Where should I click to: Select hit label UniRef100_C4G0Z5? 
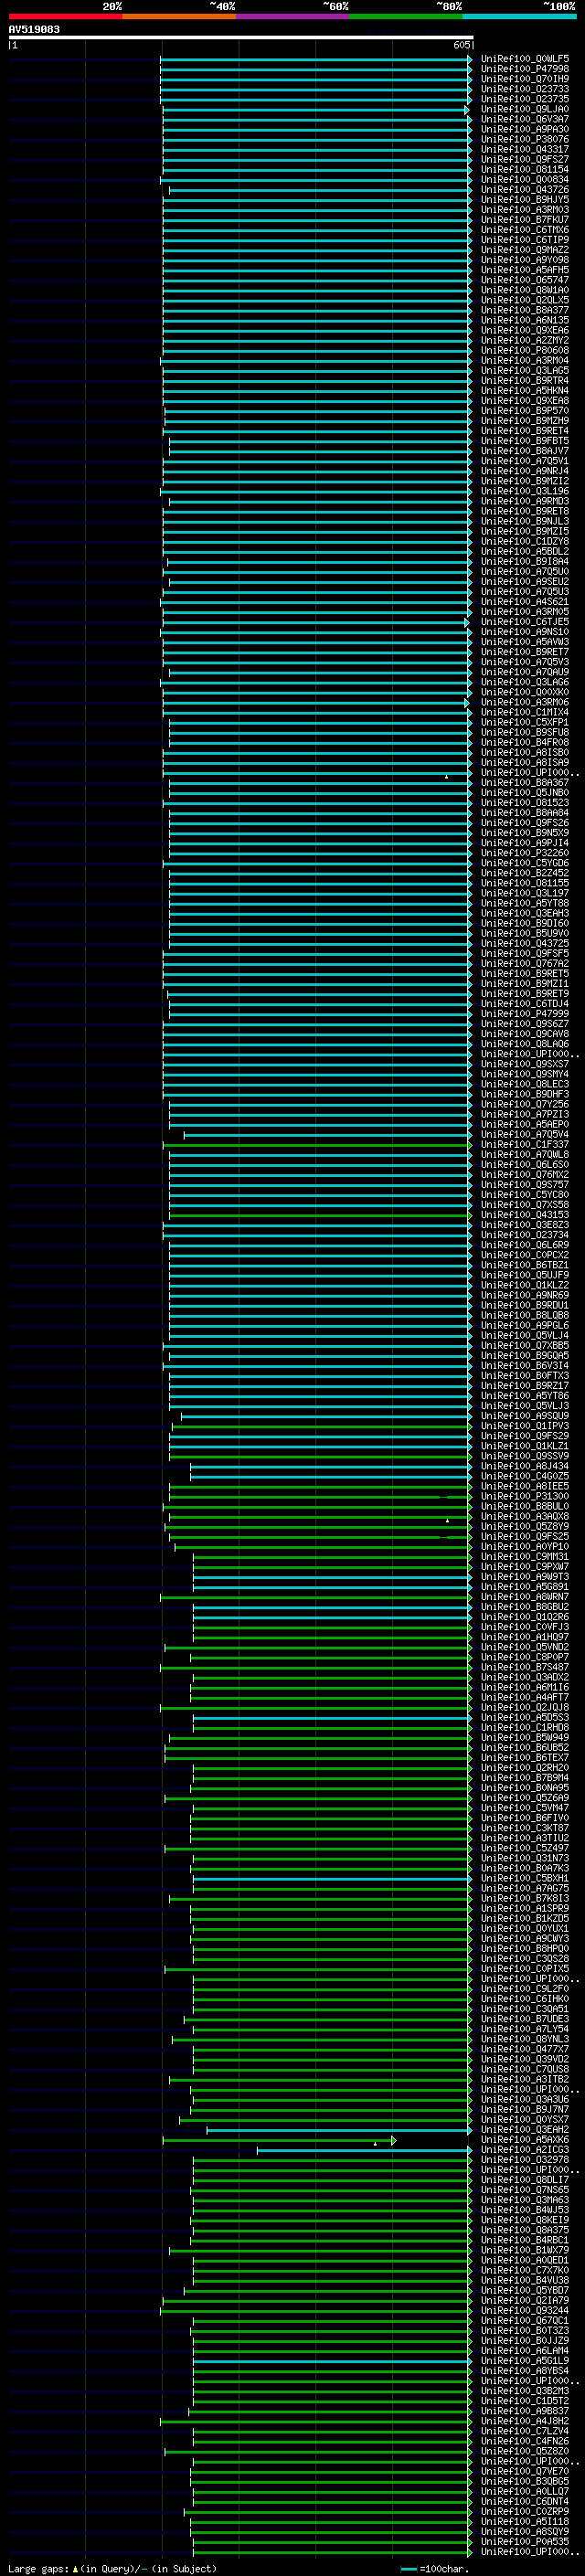[525, 1476]
